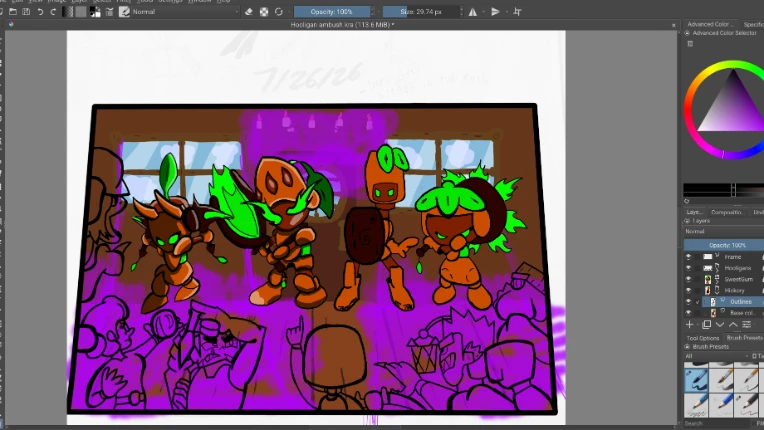This screenshot has height=430, width=764.
Task: Open brush editor settings icon
Action: (x=110, y=12)
